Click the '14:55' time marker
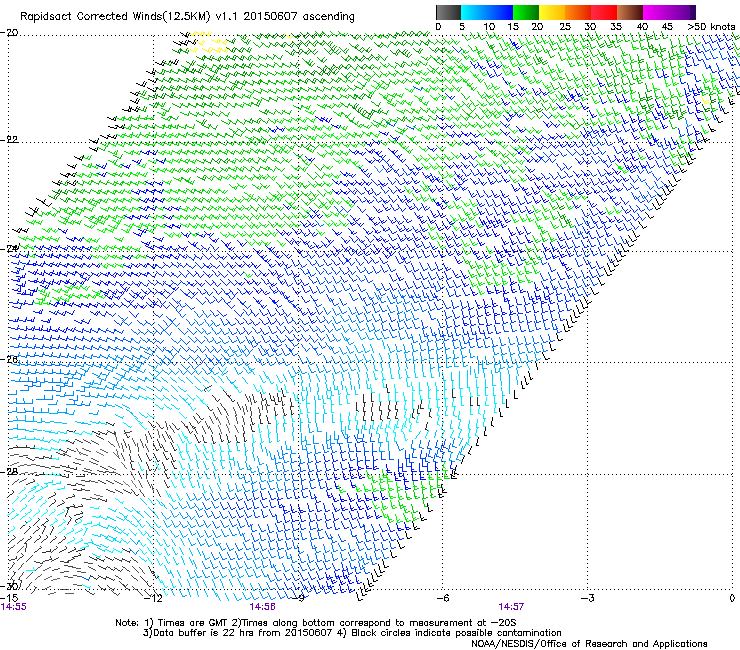 point(14,607)
